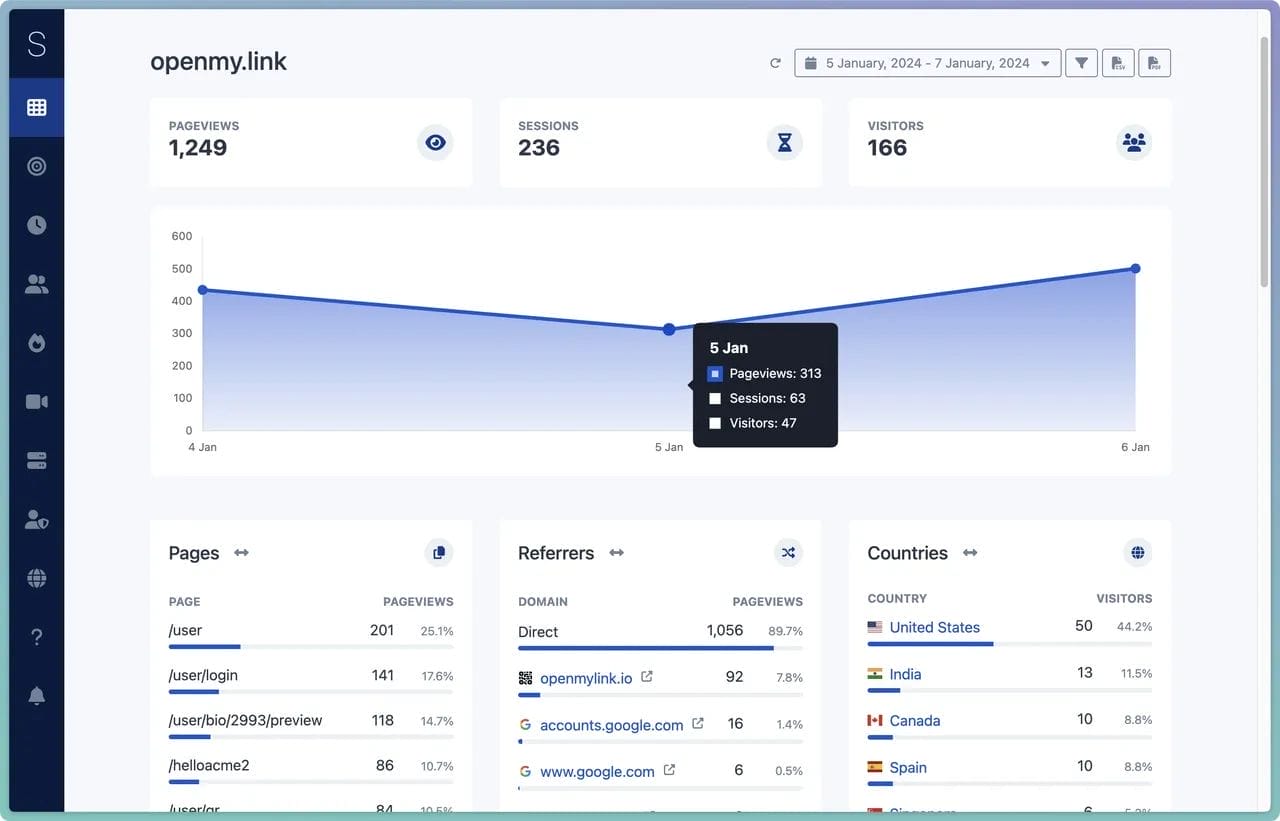Image resolution: width=1280 pixels, height=821 pixels.
Task: Click the Direct referrer row
Action: point(660,635)
